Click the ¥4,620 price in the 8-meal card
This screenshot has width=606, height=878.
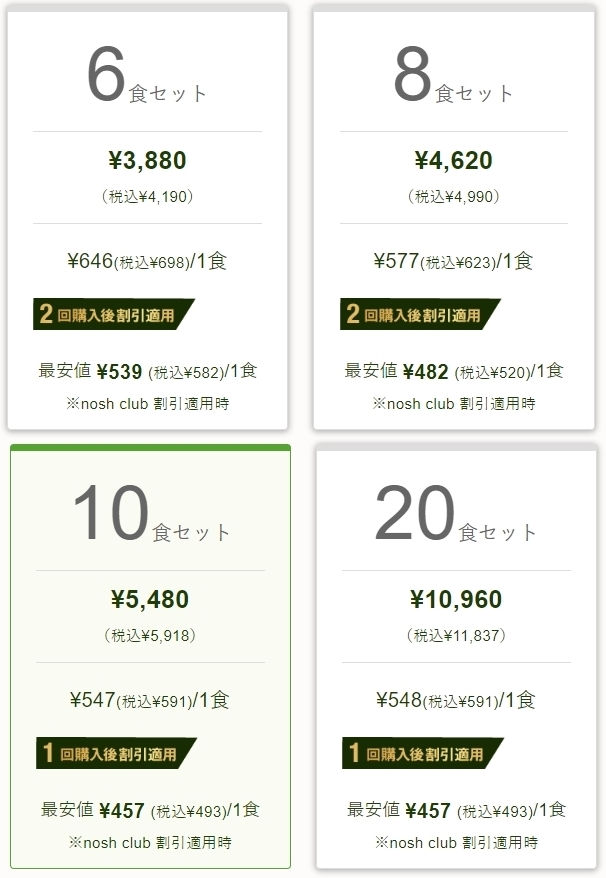tap(454, 160)
